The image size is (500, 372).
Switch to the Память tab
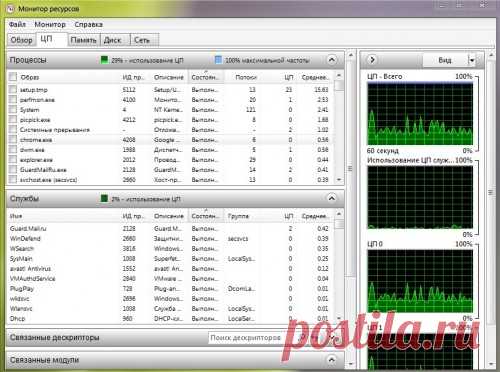[83, 40]
